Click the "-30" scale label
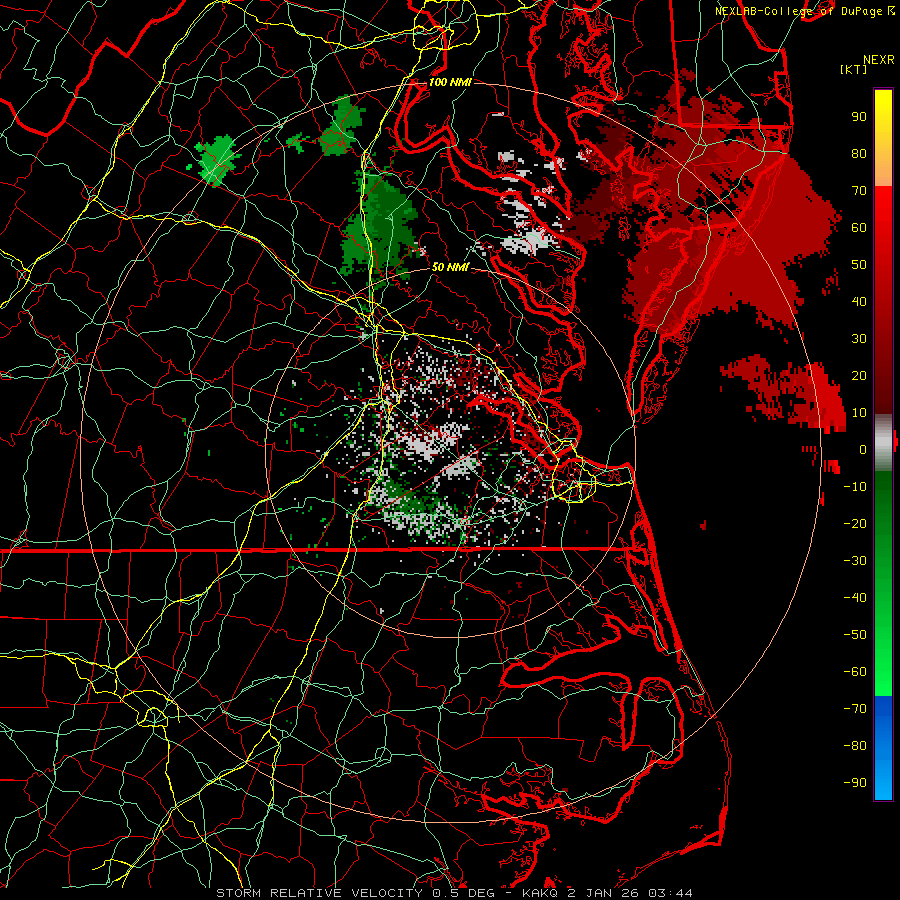This screenshot has height=900, width=900. [855, 561]
